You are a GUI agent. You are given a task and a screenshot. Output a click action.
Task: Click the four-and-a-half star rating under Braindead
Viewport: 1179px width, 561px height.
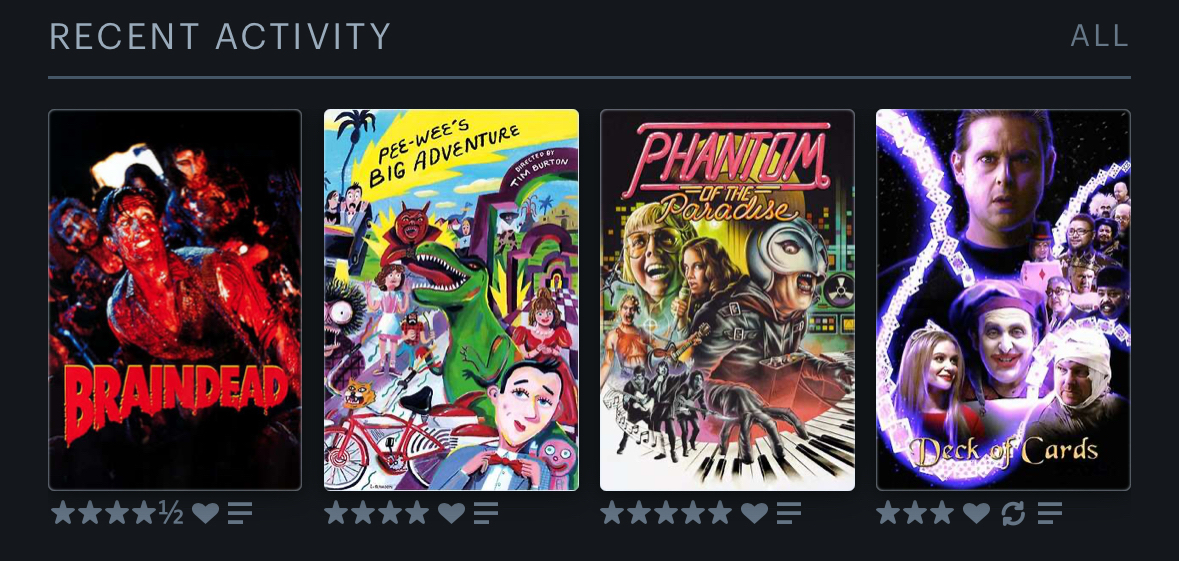coord(117,513)
